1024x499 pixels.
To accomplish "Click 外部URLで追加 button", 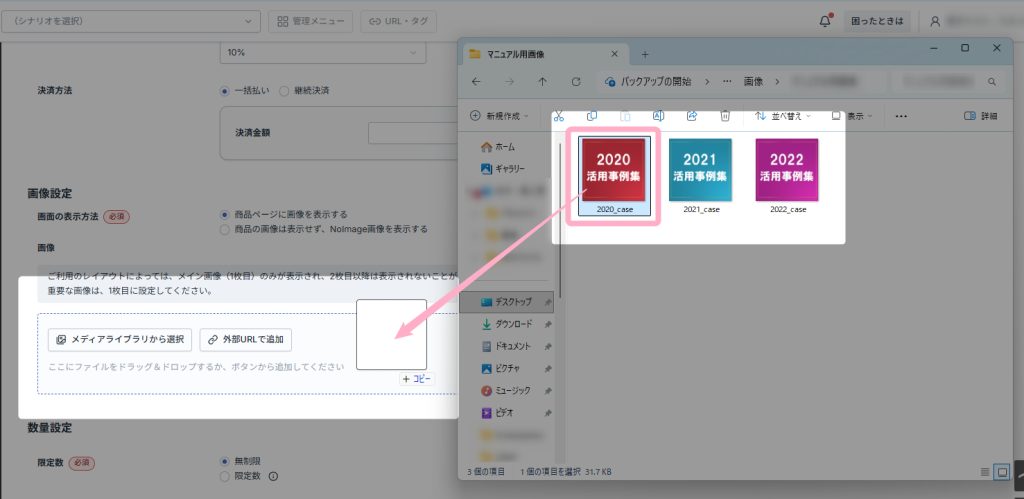I will point(246,340).
